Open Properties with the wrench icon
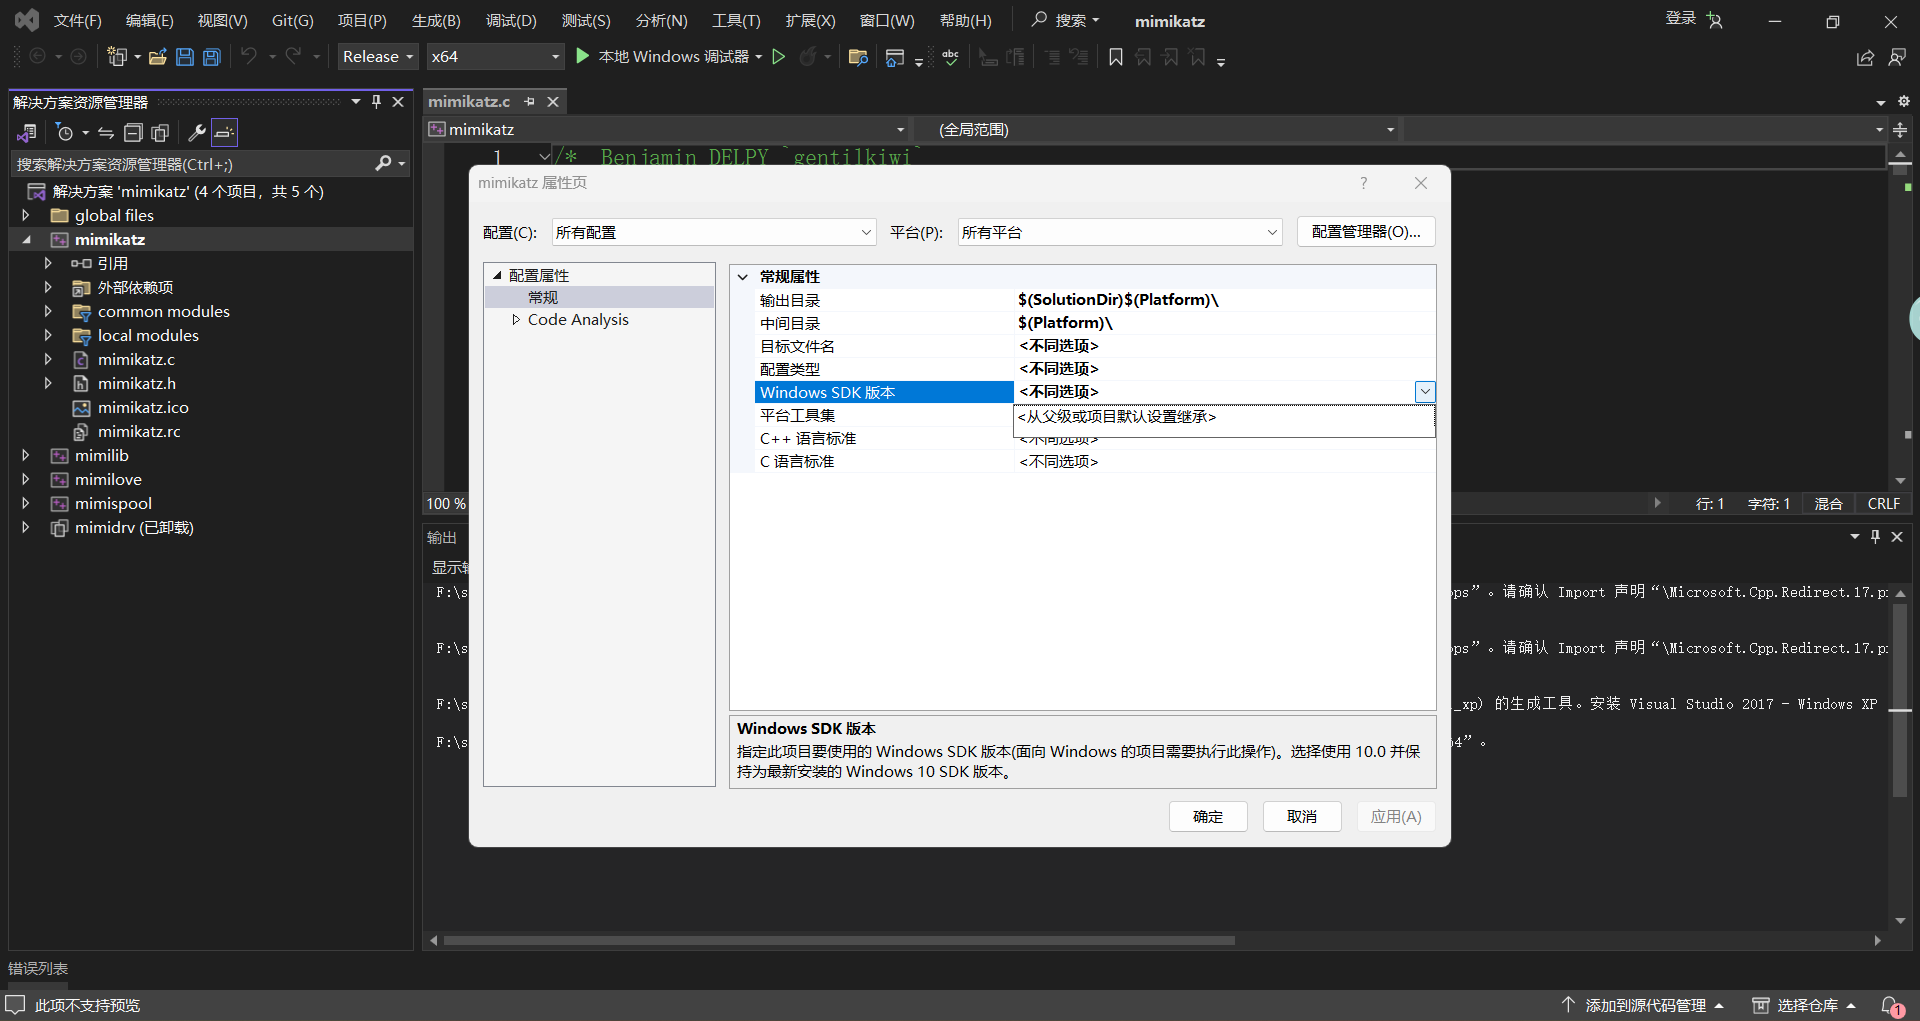Screen dimensions: 1920x1021 [197, 132]
